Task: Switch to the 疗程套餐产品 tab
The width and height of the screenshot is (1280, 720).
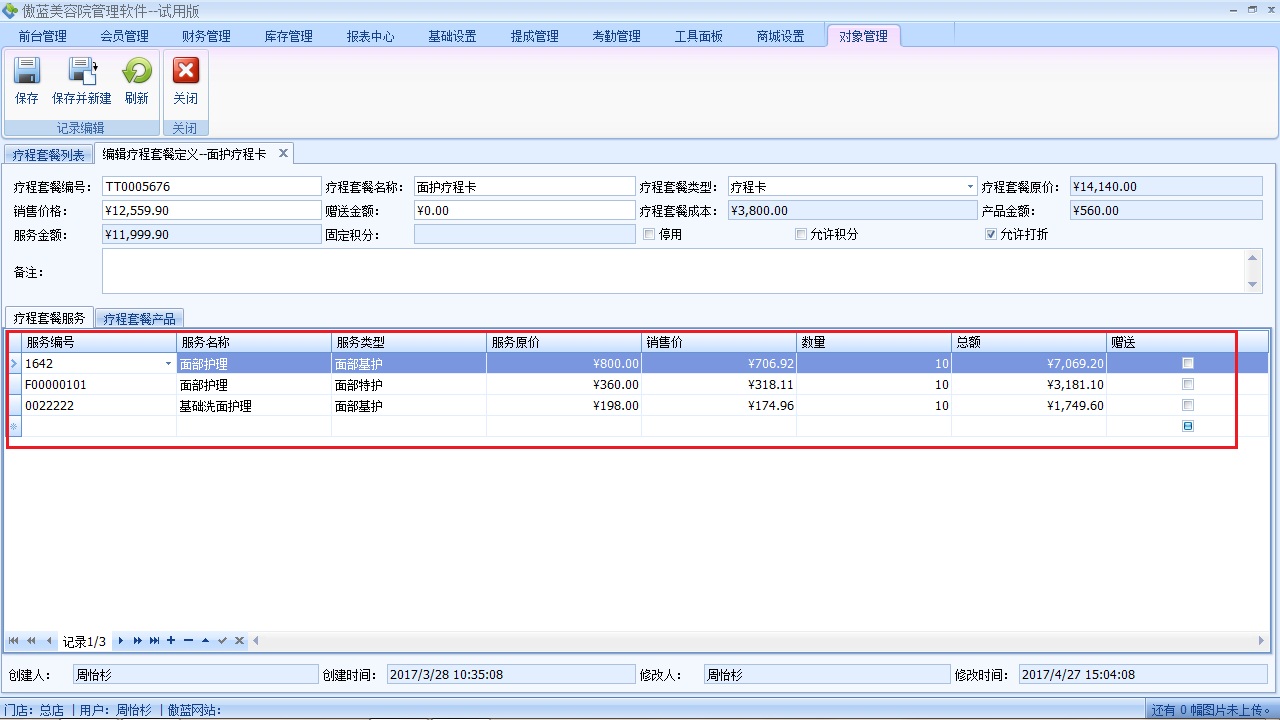Action: tap(139, 318)
